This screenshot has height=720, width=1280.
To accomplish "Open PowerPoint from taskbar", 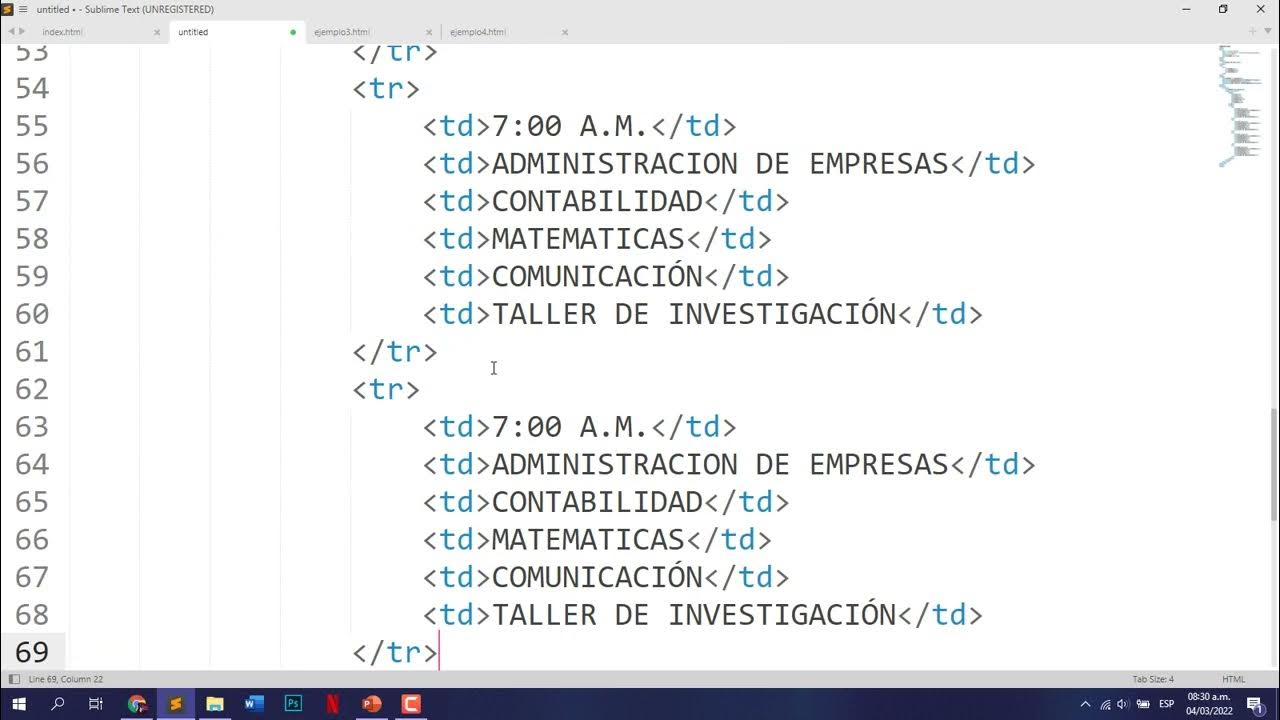I will [371, 704].
